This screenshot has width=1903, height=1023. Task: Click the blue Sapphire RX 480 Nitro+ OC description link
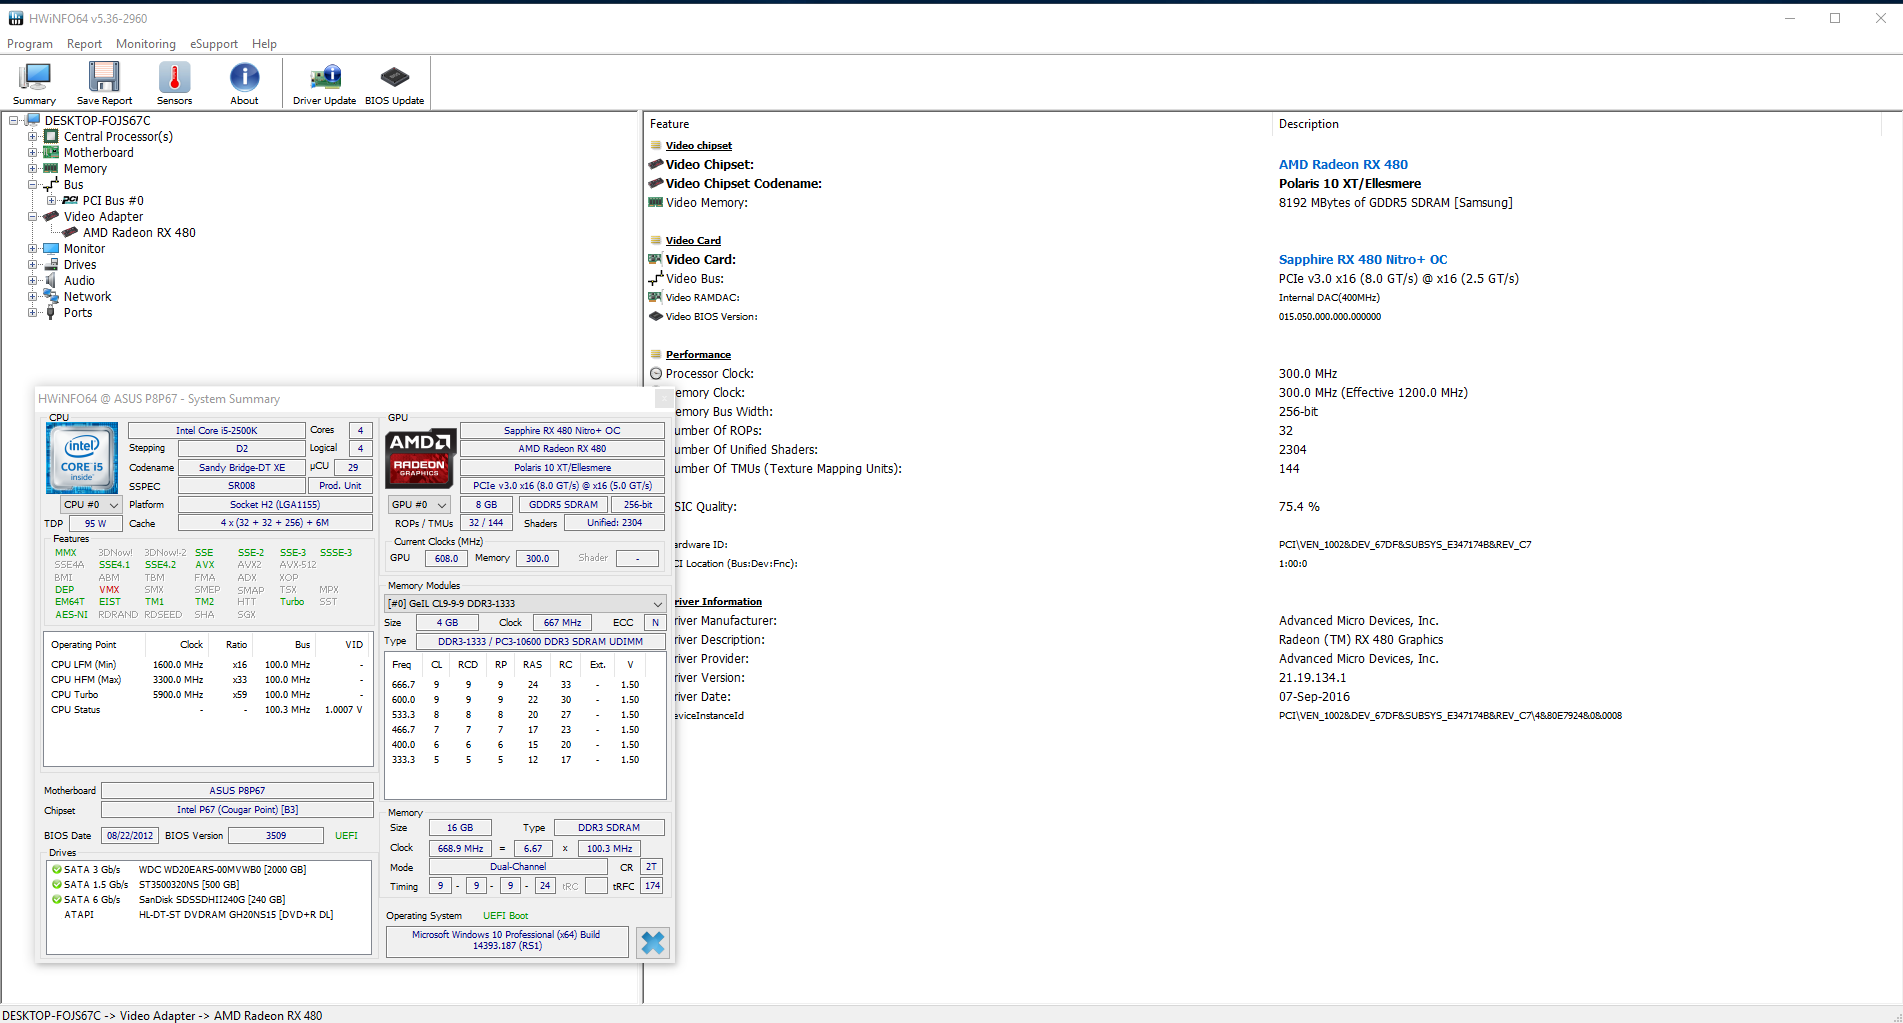pyautogui.click(x=1363, y=260)
